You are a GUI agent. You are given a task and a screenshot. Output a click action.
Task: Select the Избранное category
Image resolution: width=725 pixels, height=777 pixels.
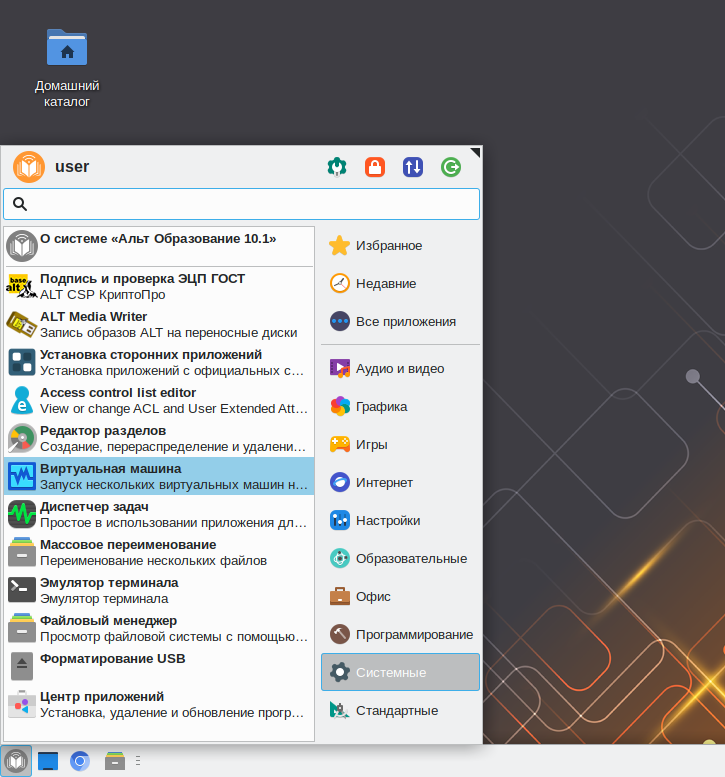click(400, 246)
